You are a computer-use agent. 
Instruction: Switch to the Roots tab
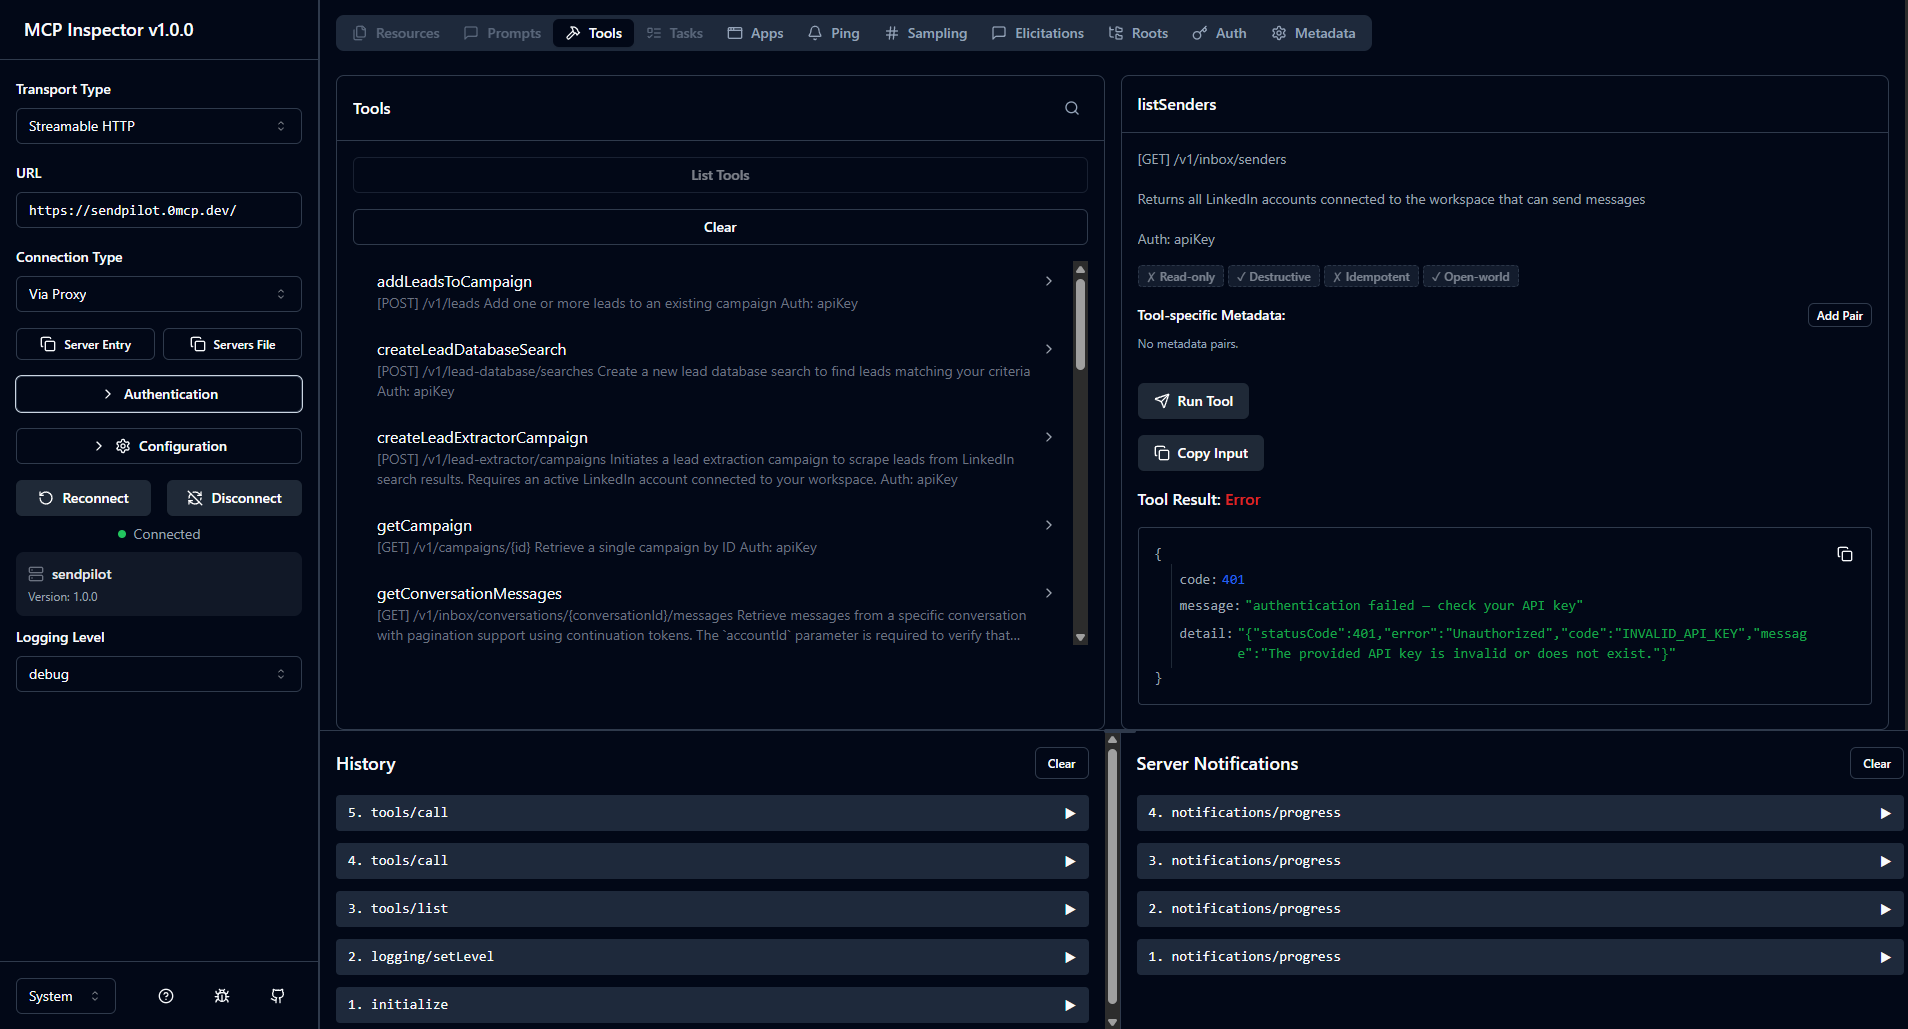point(1138,33)
